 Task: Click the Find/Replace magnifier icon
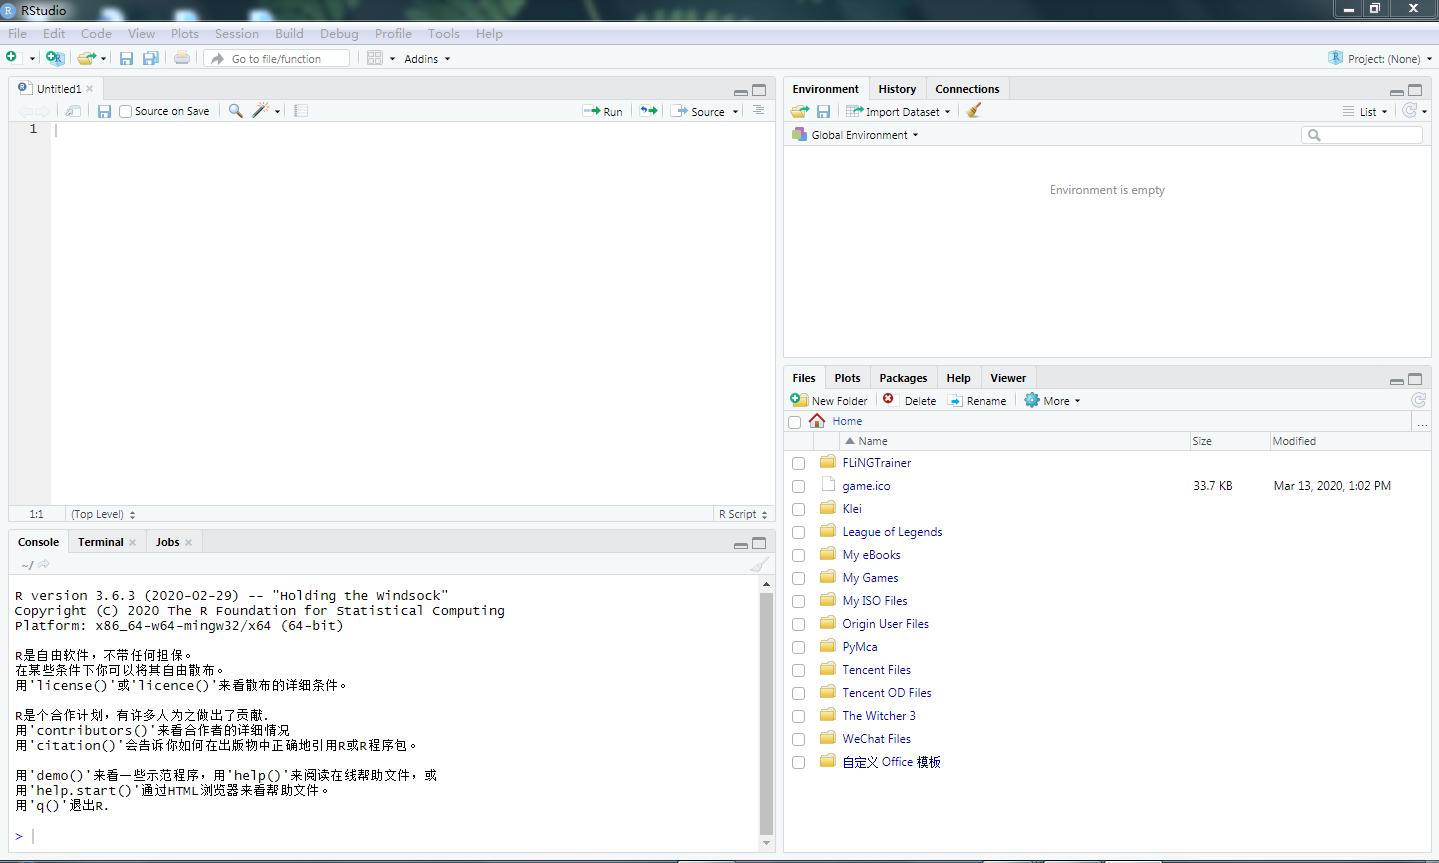(235, 111)
